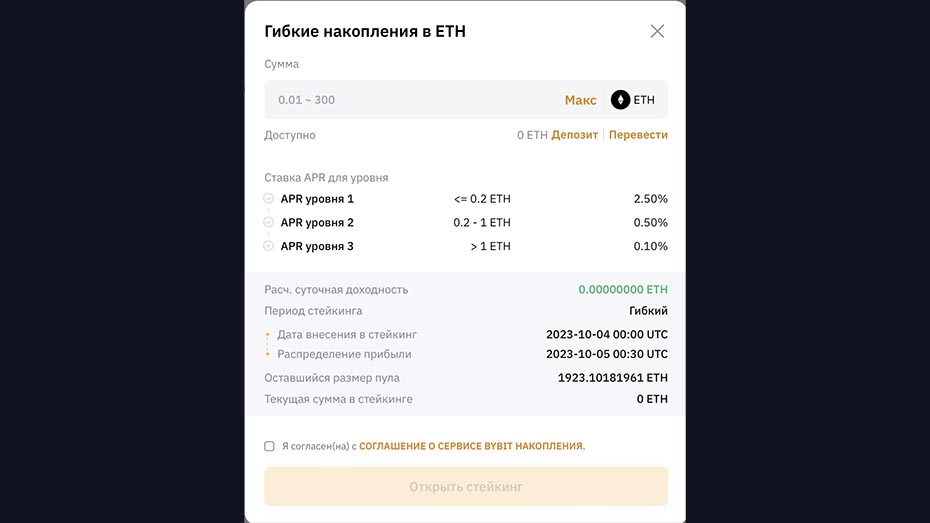Click the orange dot before Распределение прибыли
The width and height of the screenshot is (930, 523).
(267, 354)
